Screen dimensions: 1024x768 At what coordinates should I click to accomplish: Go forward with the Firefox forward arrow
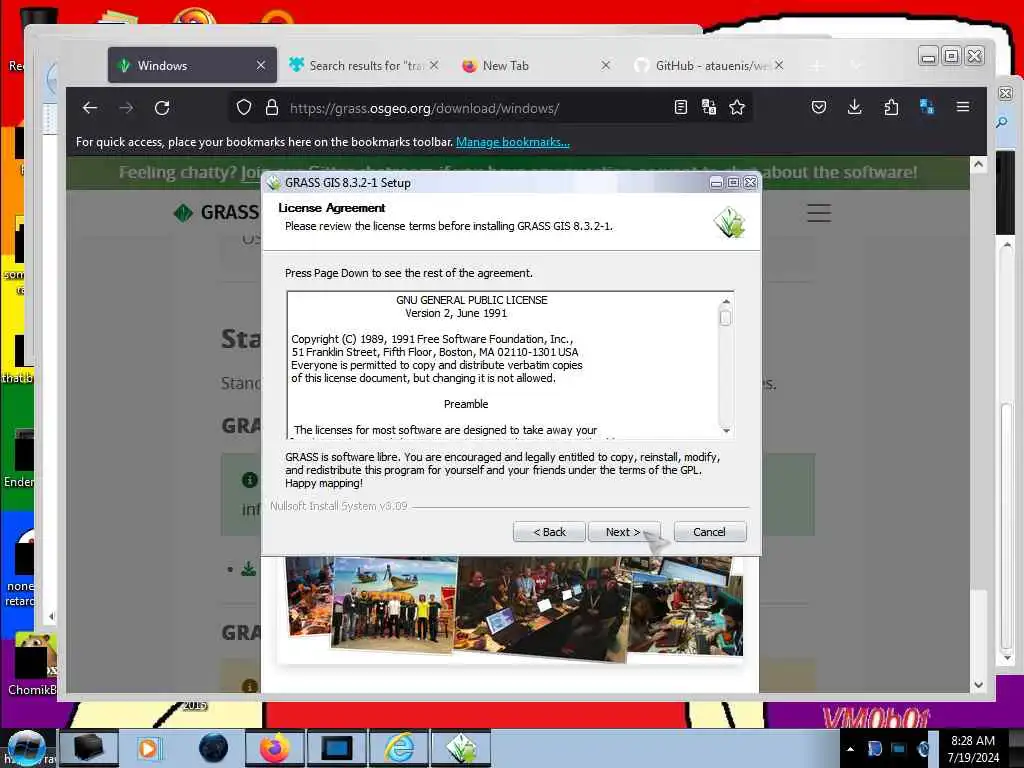click(126, 108)
